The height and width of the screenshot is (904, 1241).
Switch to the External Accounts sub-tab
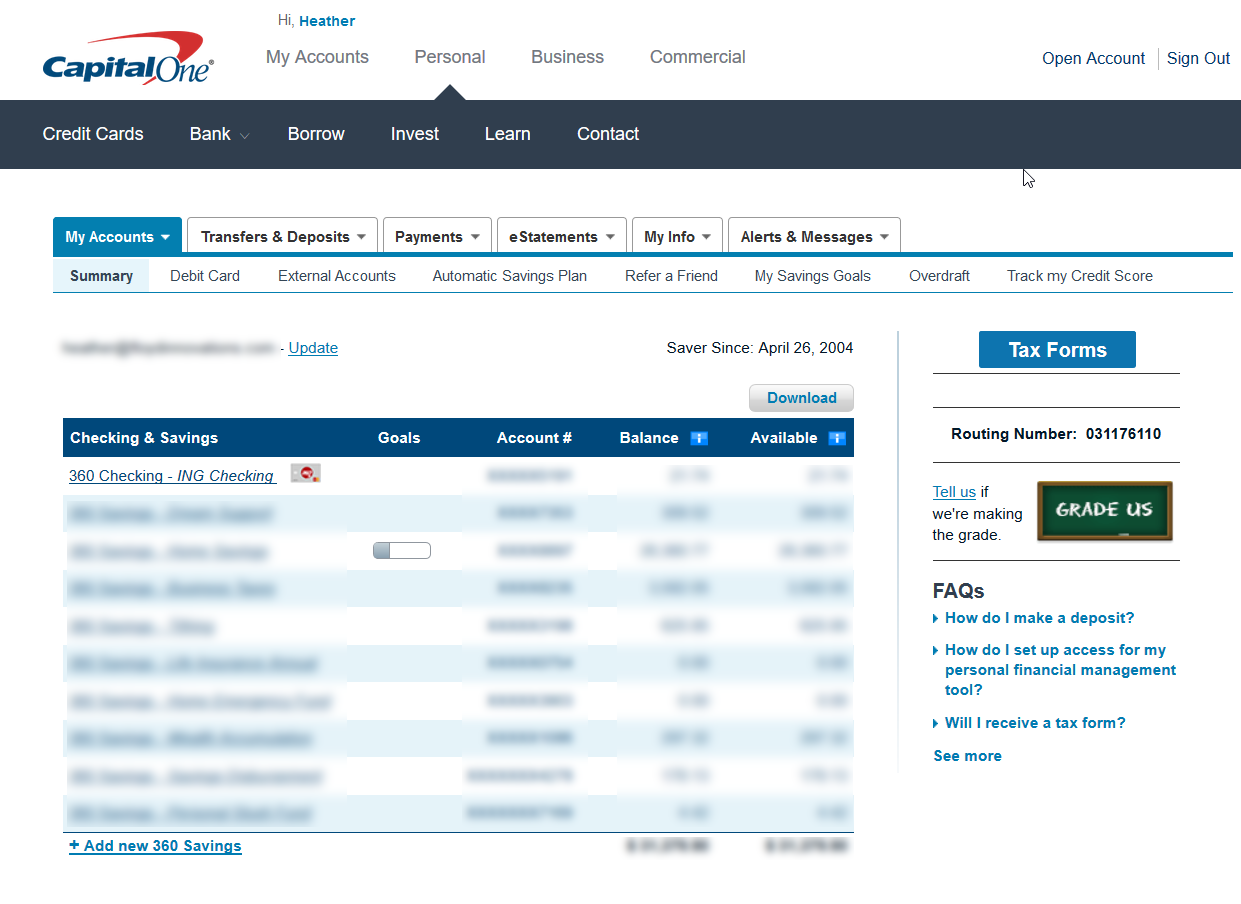click(x=337, y=276)
